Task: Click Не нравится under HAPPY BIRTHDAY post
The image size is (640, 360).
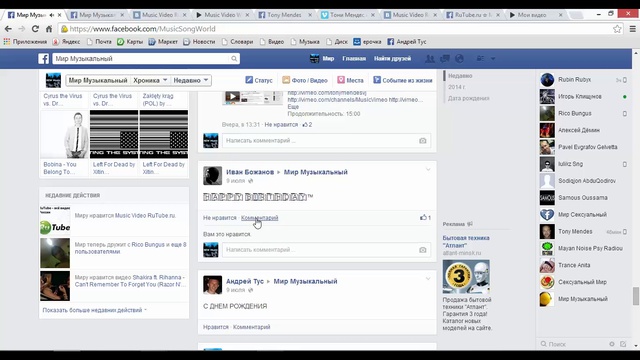Action: click(220, 218)
